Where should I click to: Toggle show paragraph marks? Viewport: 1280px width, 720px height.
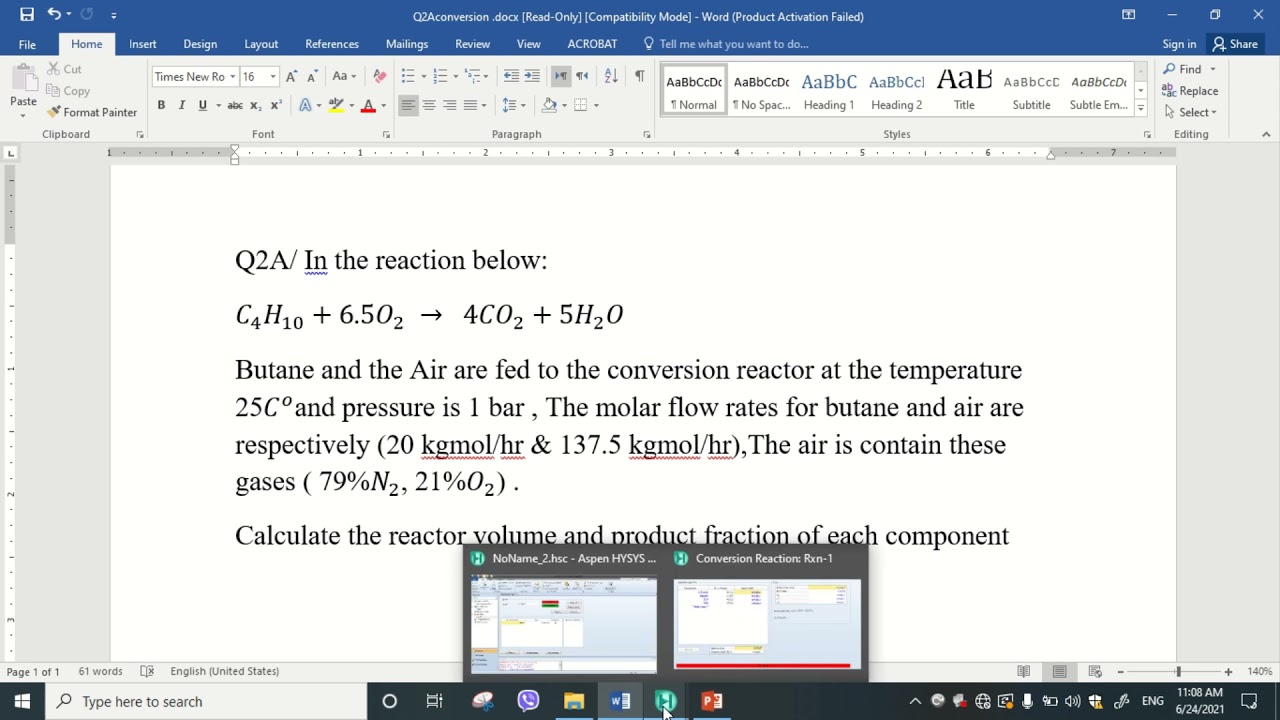pos(640,76)
